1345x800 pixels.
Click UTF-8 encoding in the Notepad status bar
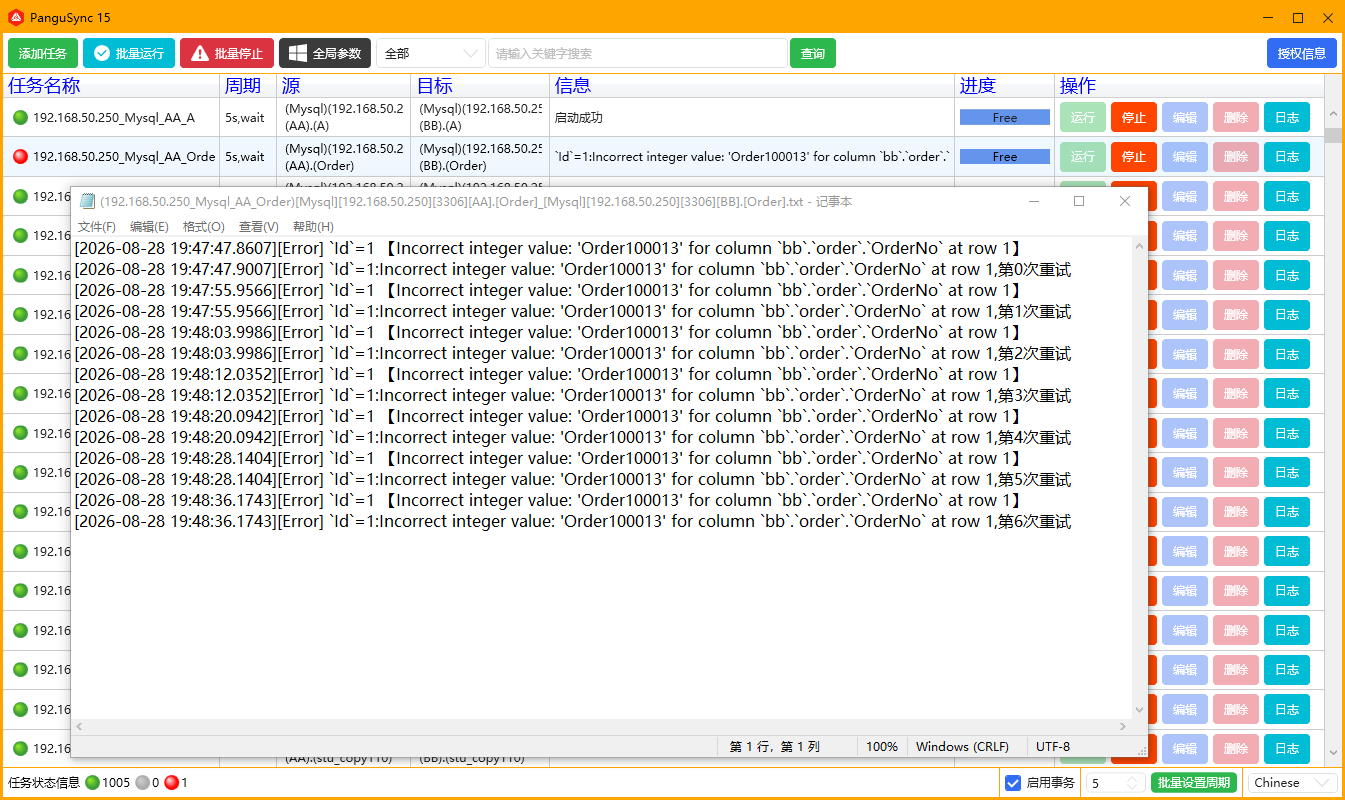(1053, 747)
